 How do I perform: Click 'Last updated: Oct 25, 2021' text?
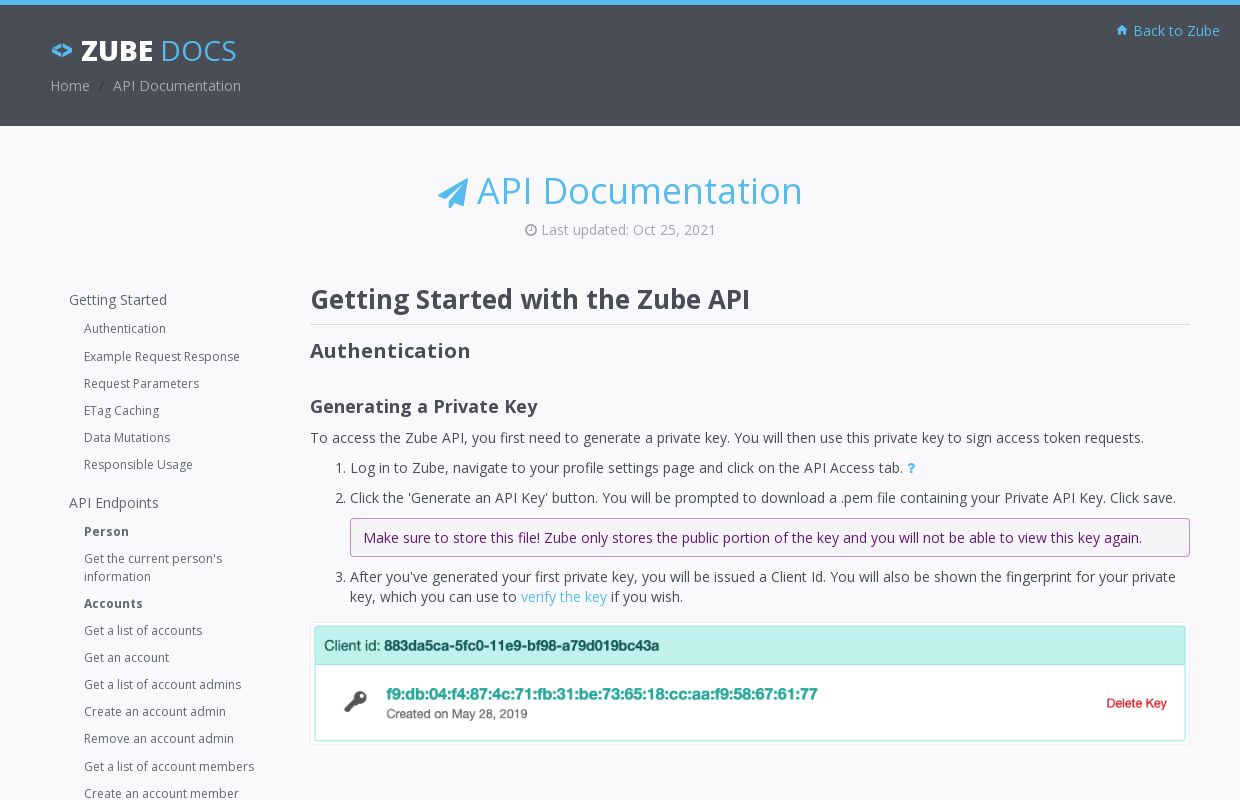click(x=628, y=230)
